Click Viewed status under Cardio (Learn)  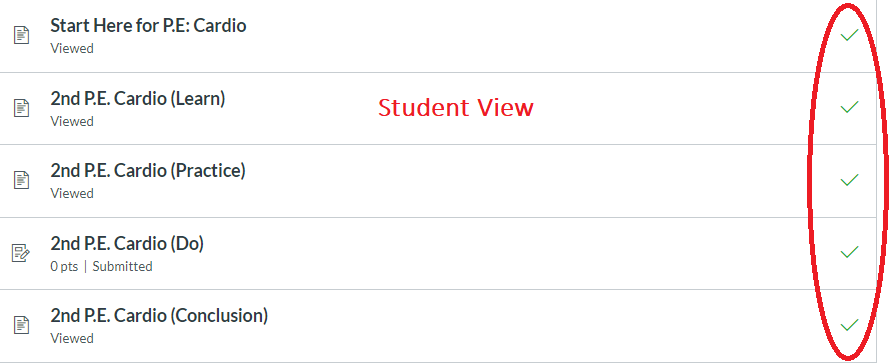click(72, 121)
